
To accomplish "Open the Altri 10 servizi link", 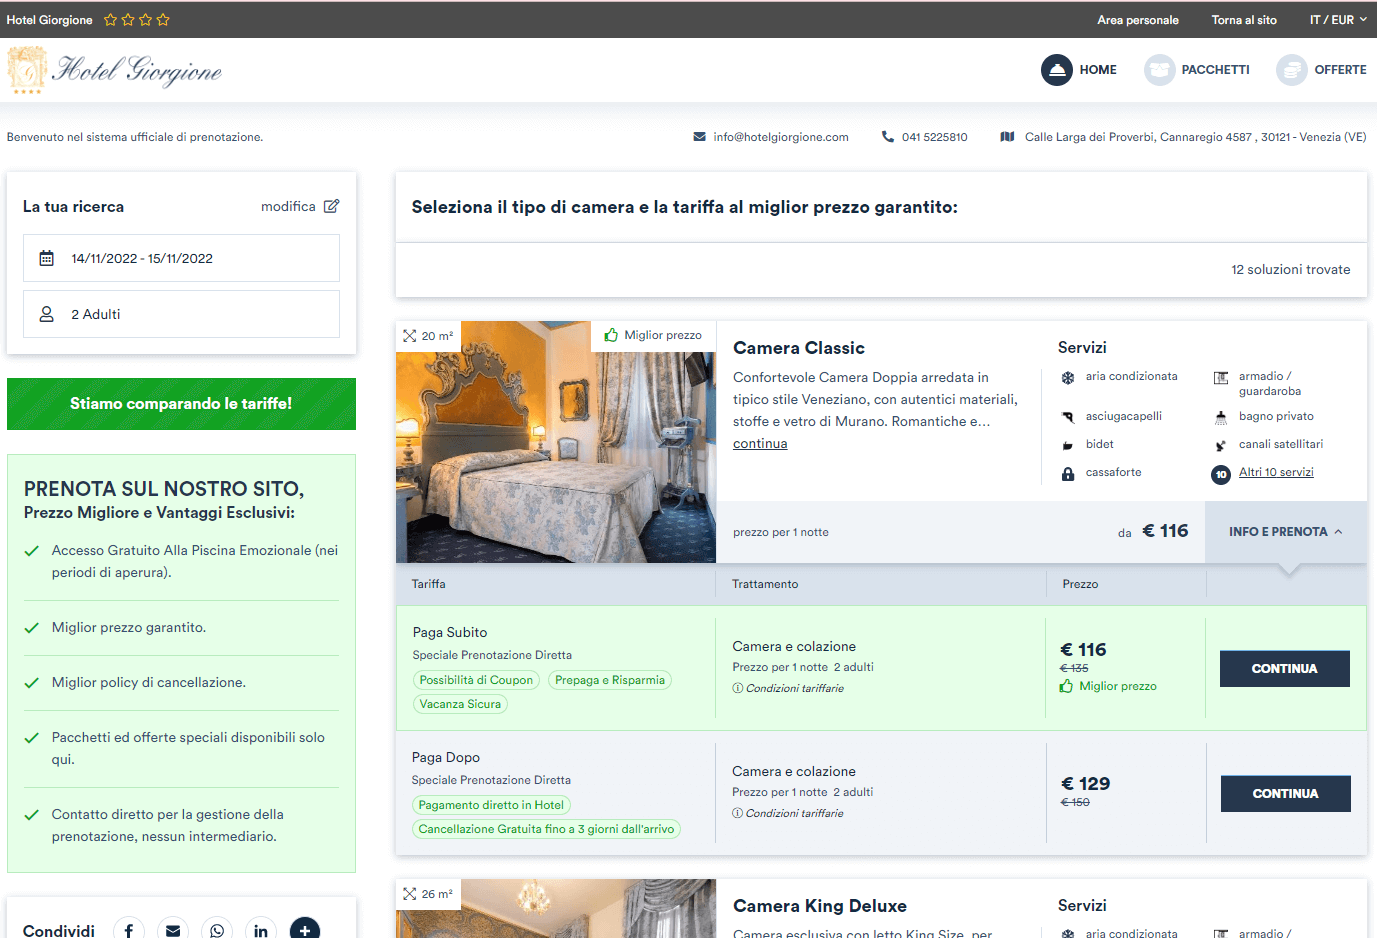I will click(1276, 473).
